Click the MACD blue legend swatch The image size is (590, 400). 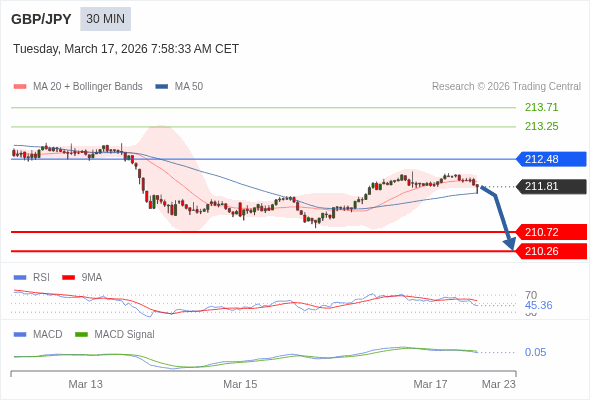click(x=20, y=335)
